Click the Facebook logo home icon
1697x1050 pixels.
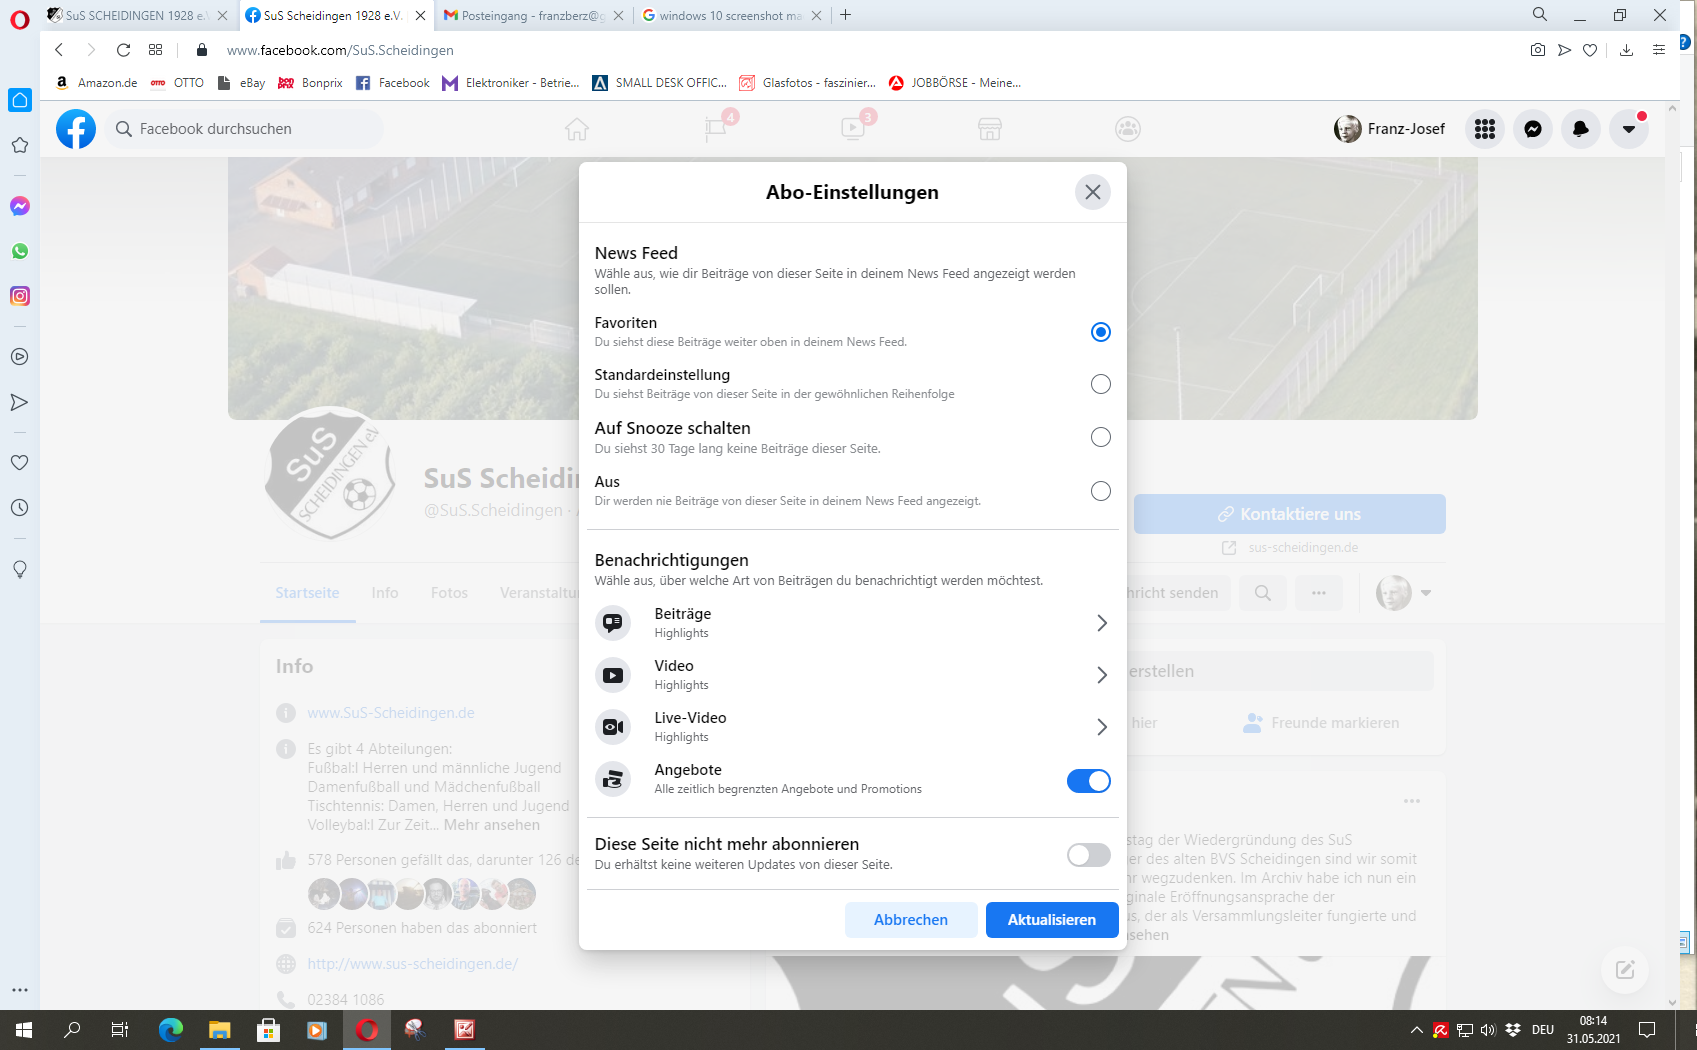pos(76,129)
